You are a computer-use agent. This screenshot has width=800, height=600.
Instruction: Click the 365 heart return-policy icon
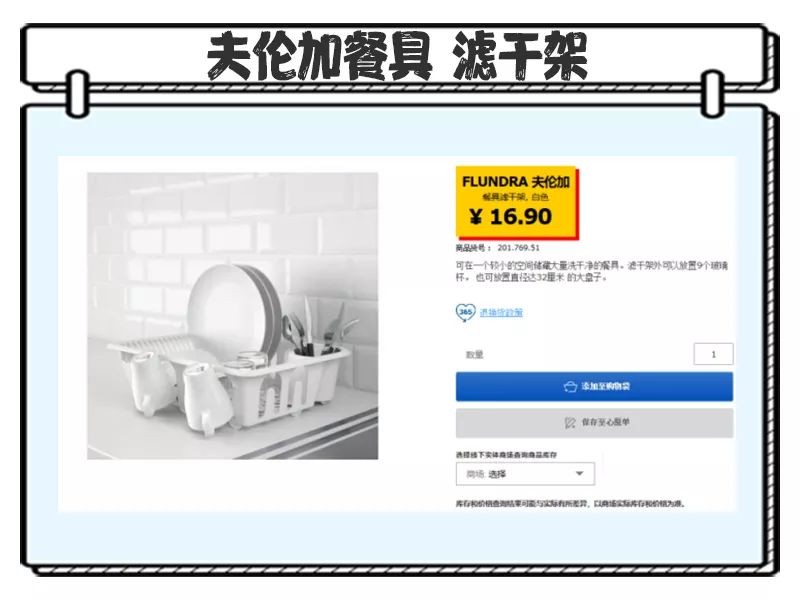(x=465, y=312)
